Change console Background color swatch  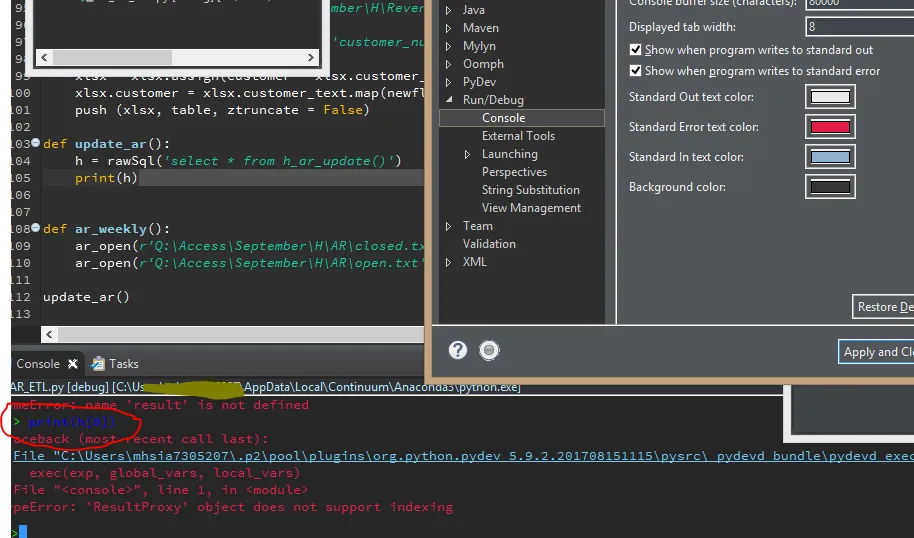click(x=830, y=187)
